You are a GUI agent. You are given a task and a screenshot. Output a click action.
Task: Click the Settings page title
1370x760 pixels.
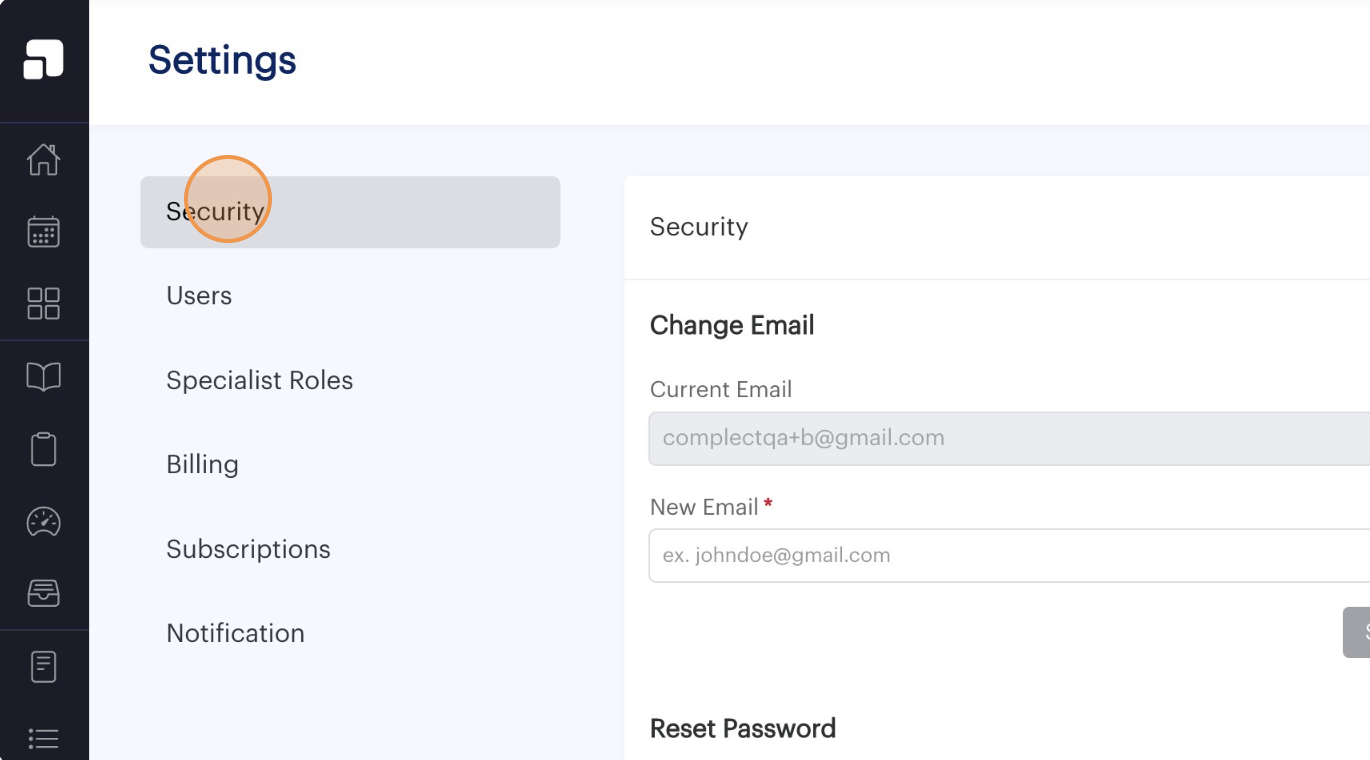[222, 61]
